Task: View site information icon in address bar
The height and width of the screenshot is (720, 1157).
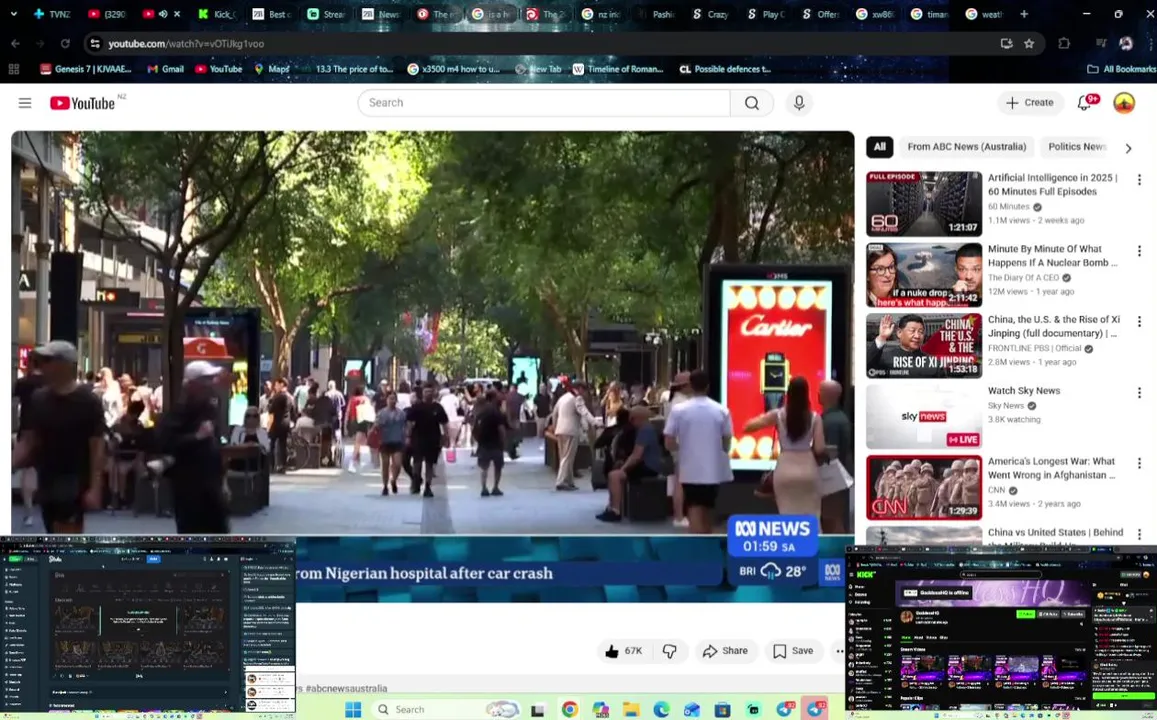Action: coord(94,44)
